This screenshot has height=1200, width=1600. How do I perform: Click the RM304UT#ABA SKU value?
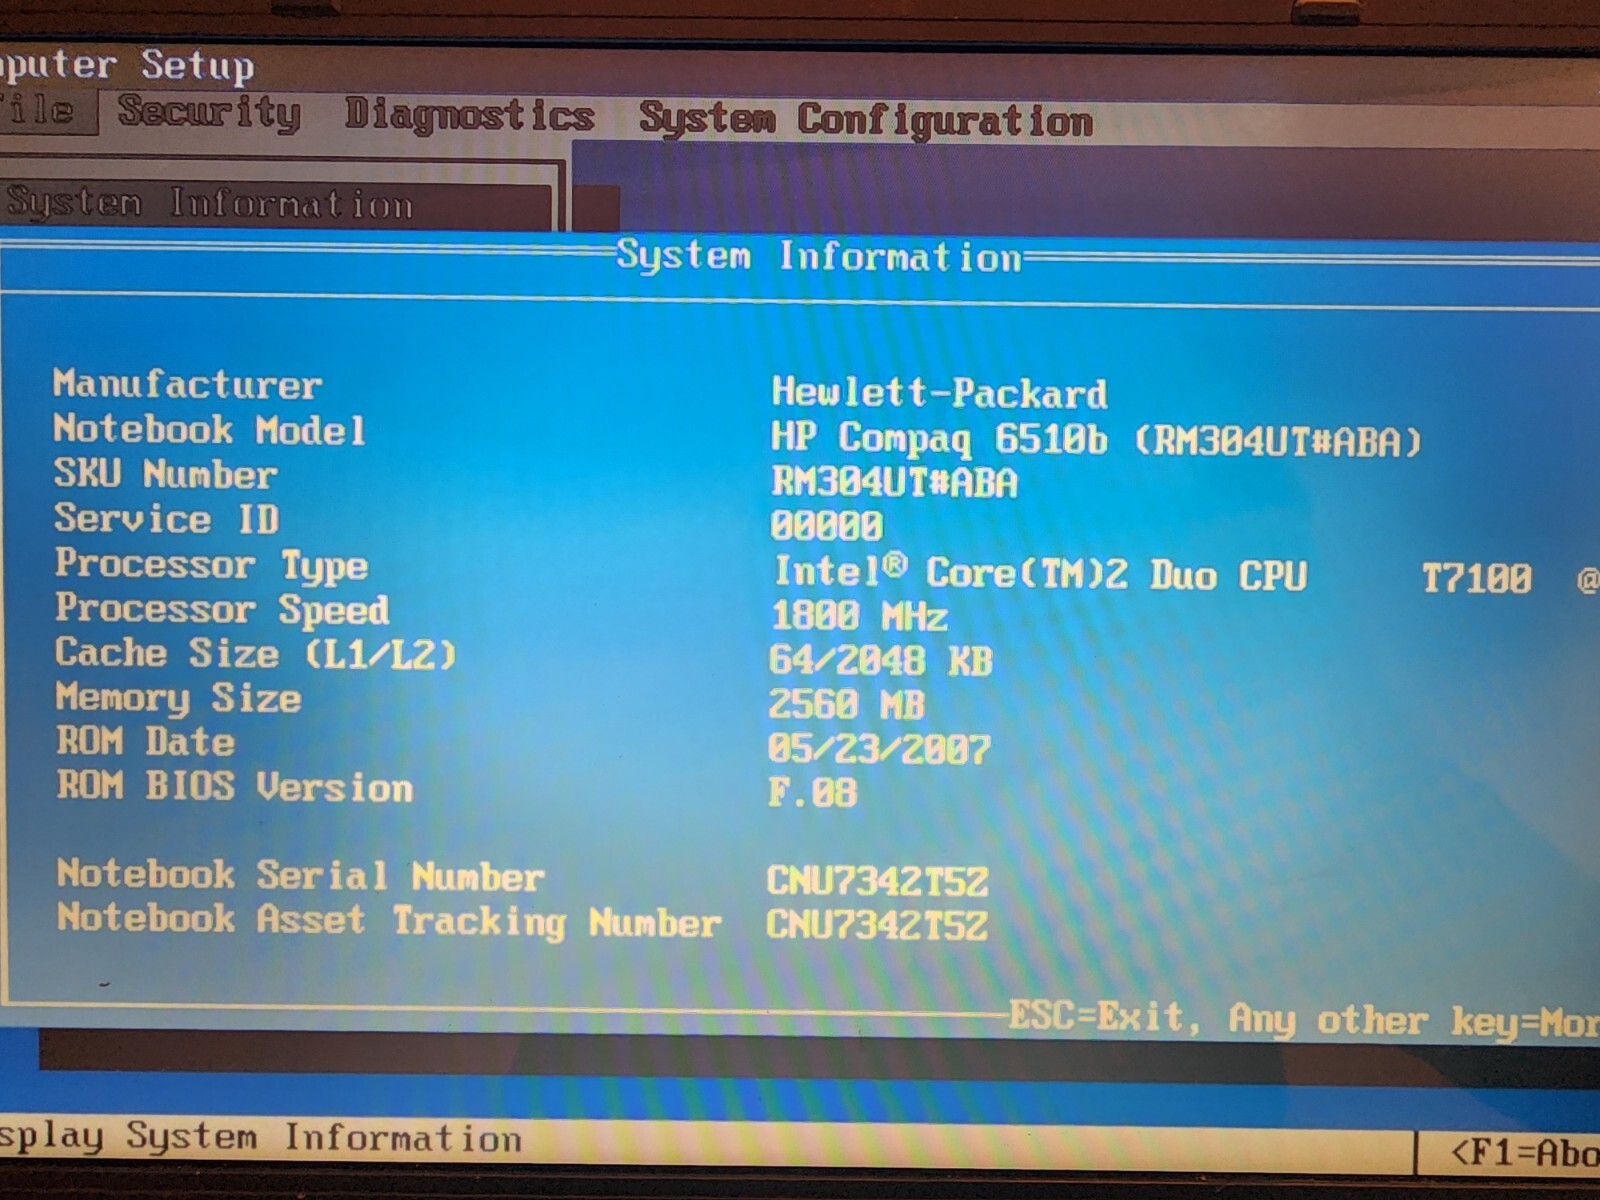click(894, 482)
